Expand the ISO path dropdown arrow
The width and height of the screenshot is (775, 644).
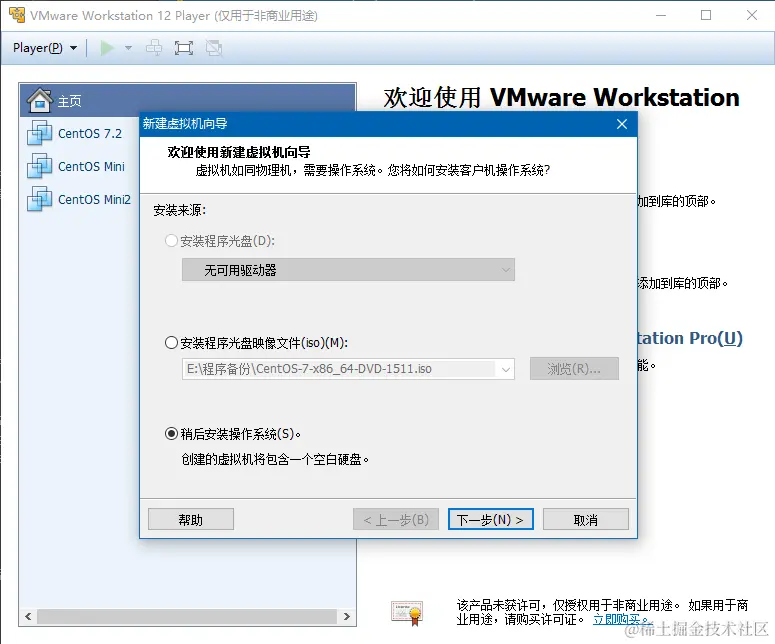click(x=506, y=369)
